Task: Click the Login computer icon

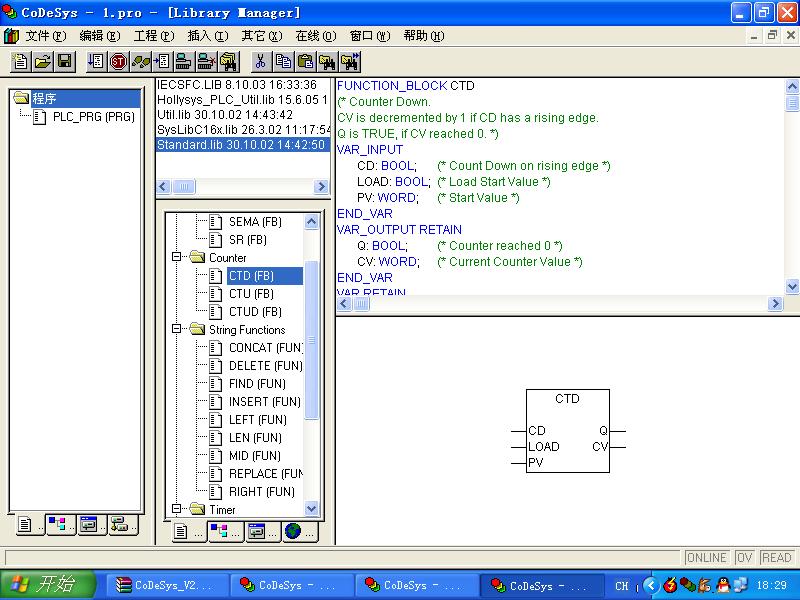Action: click(x=184, y=62)
